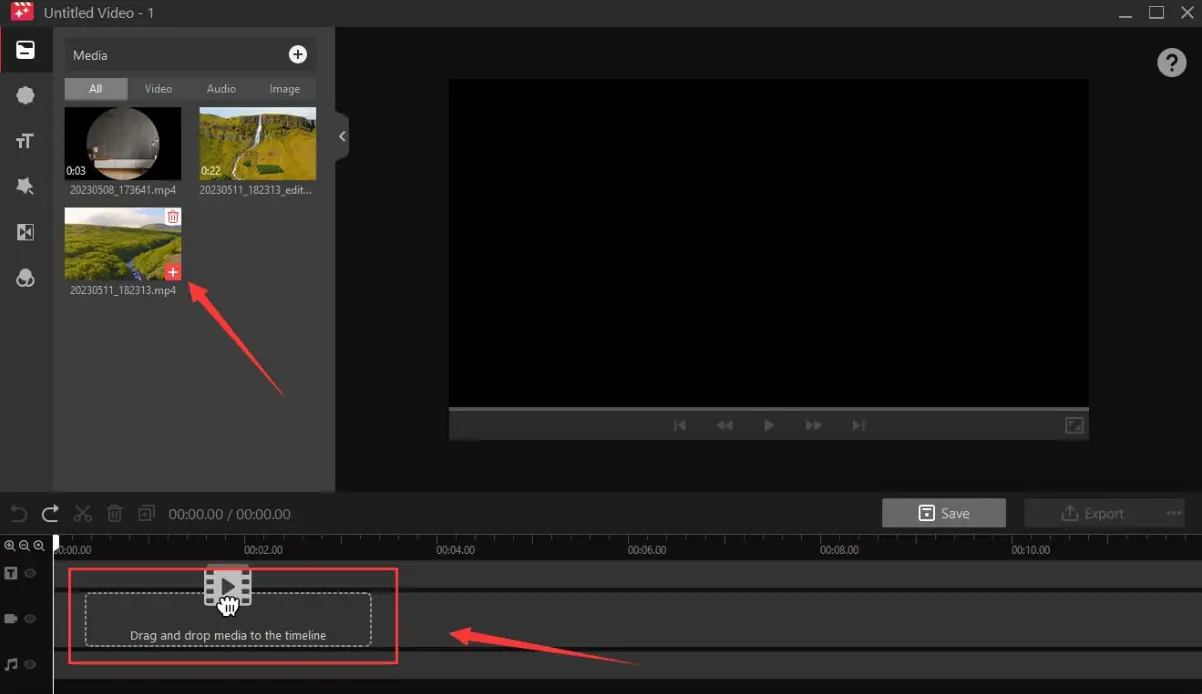The height and width of the screenshot is (694, 1202).
Task: Collapse the media panel with the arrow handle
Action: (342, 136)
